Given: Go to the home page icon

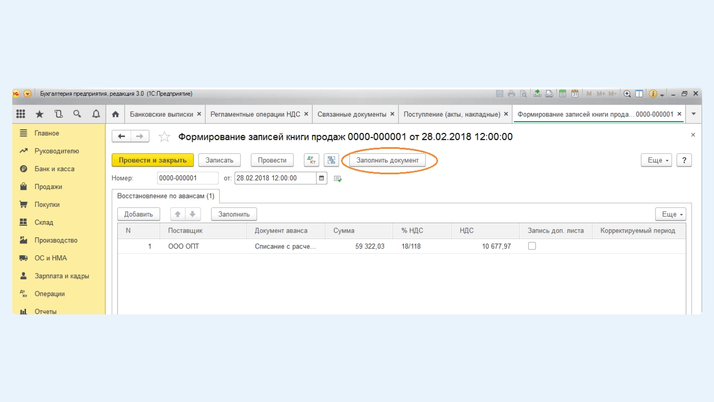Looking at the screenshot, I should click(x=115, y=114).
